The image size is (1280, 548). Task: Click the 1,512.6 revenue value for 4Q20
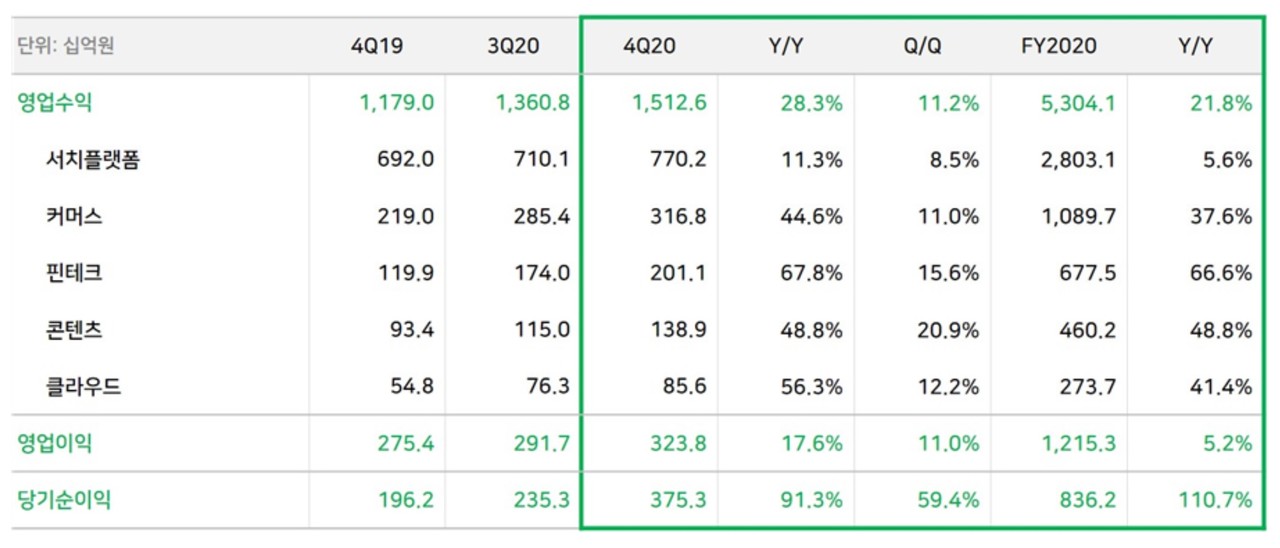pyautogui.click(x=668, y=103)
